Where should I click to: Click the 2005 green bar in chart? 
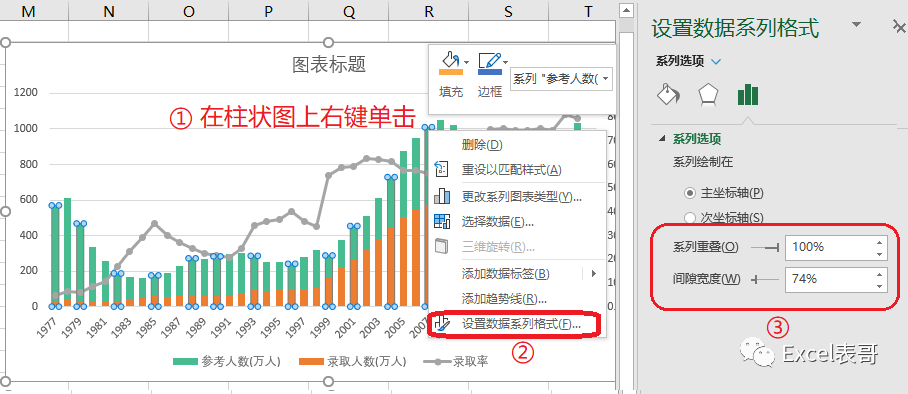click(x=404, y=184)
